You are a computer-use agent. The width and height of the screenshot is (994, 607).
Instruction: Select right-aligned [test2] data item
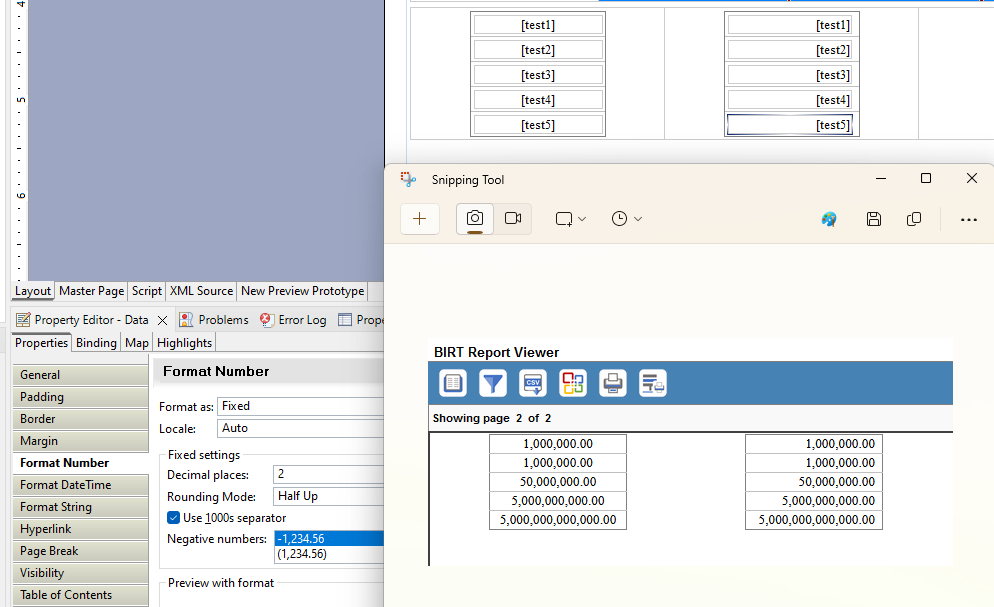point(790,49)
